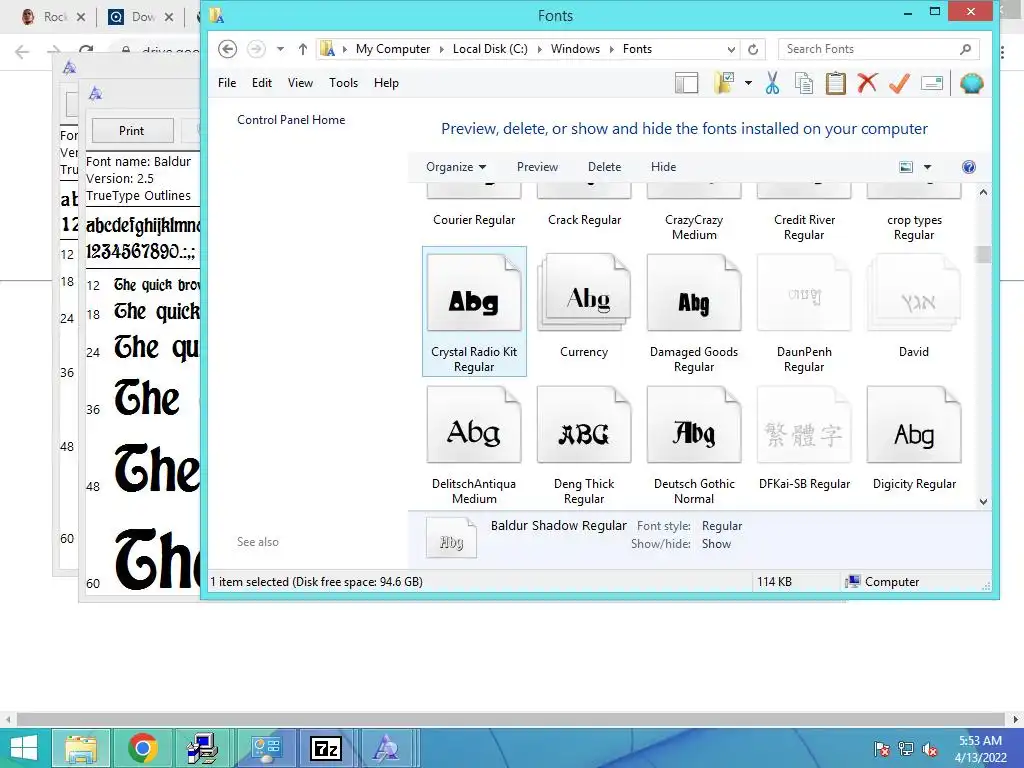Viewport: 1024px width, 768px height.
Task: Select the Deutsch Gothic Normal font
Action: click(x=694, y=444)
